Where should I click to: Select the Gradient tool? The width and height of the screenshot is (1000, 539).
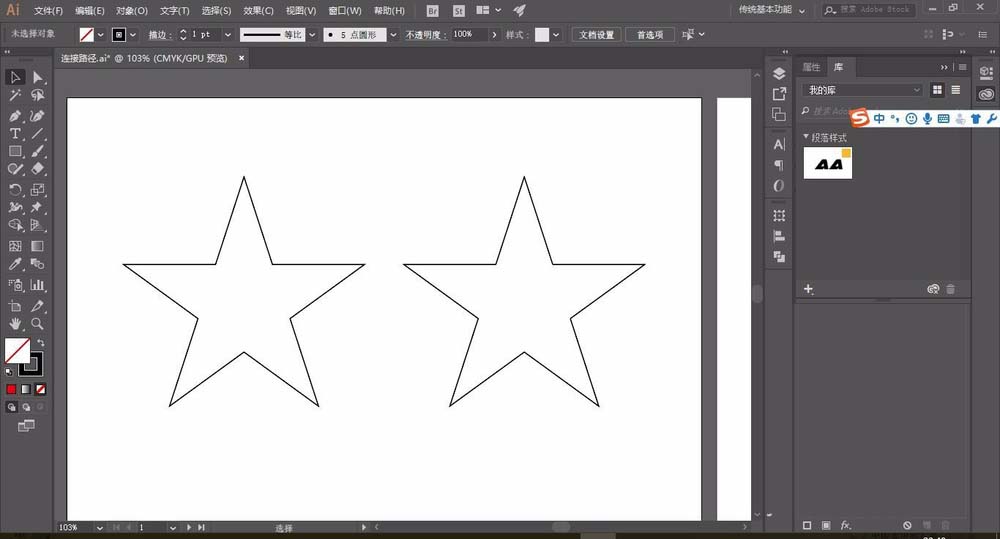click(x=38, y=246)
